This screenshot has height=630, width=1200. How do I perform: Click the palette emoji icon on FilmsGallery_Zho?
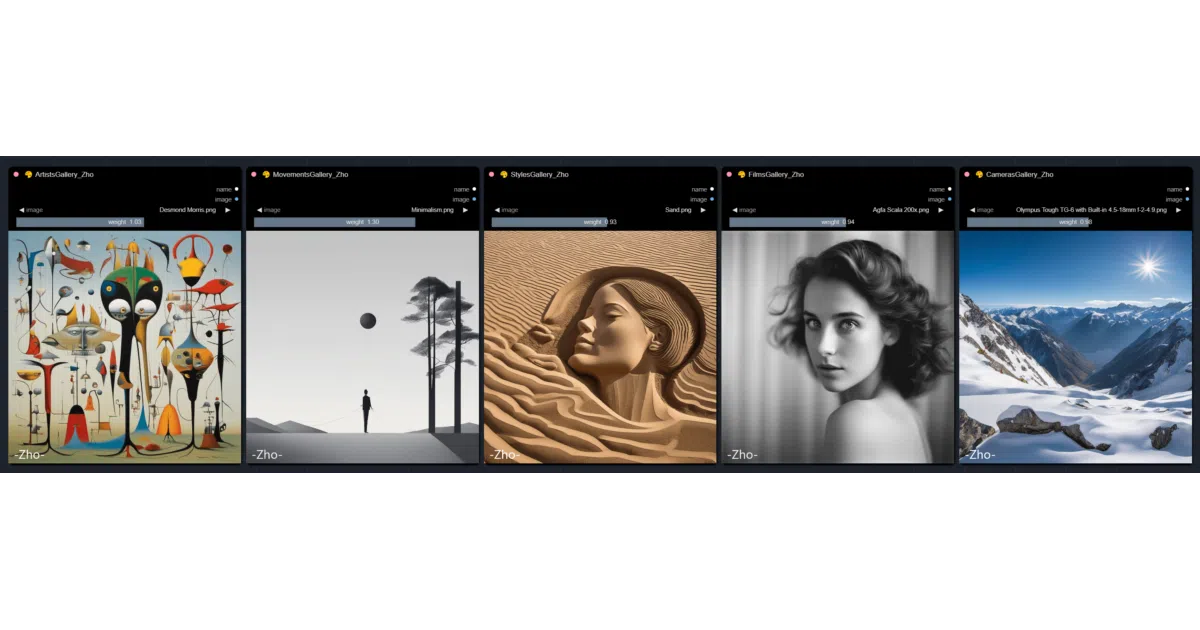pyautogui.click(x=742, y=174)
